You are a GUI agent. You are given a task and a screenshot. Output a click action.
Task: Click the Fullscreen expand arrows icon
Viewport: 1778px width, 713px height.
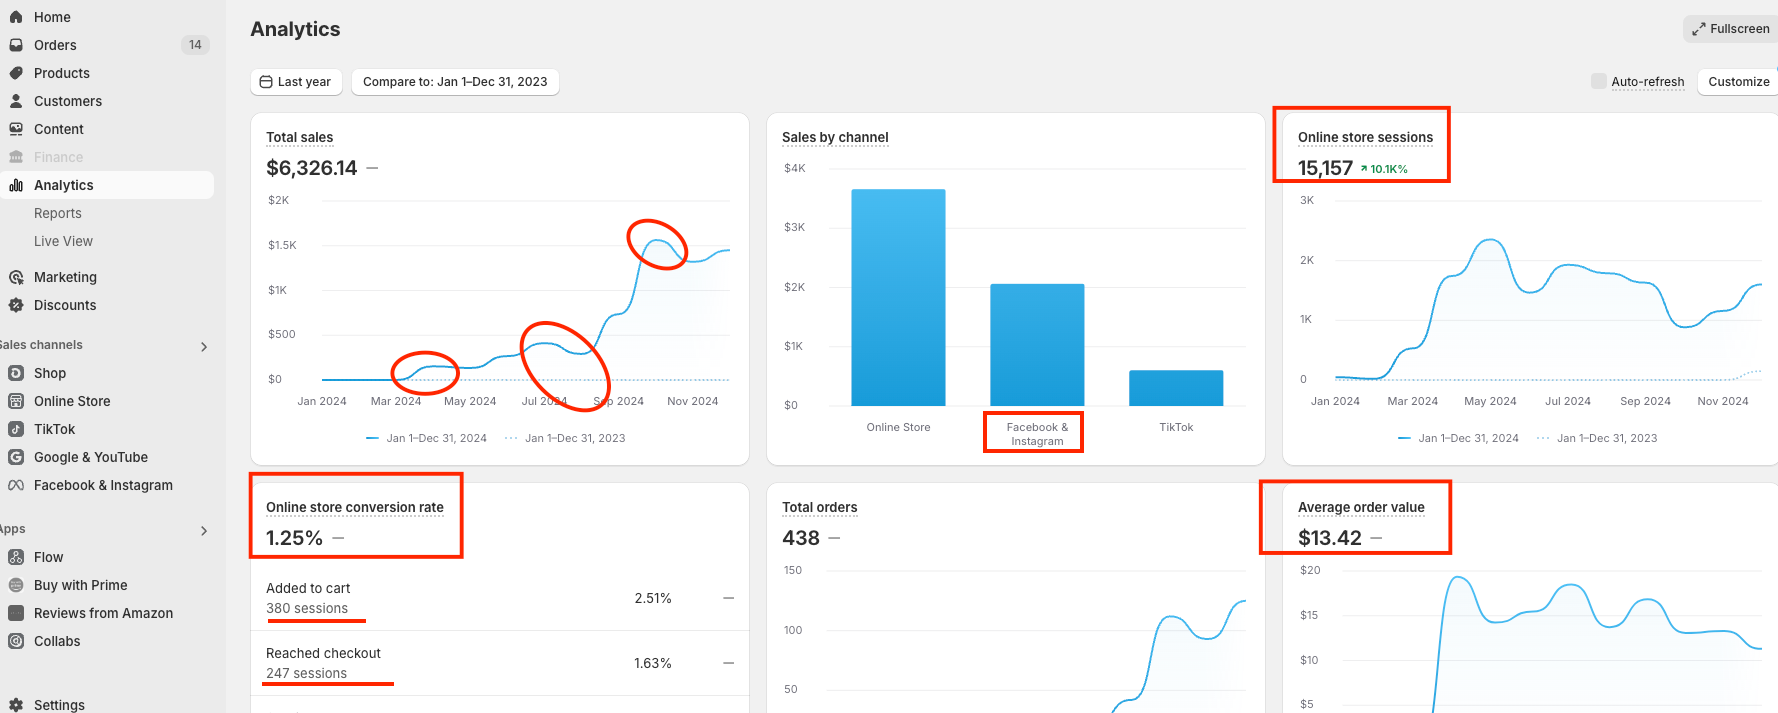1698,29
